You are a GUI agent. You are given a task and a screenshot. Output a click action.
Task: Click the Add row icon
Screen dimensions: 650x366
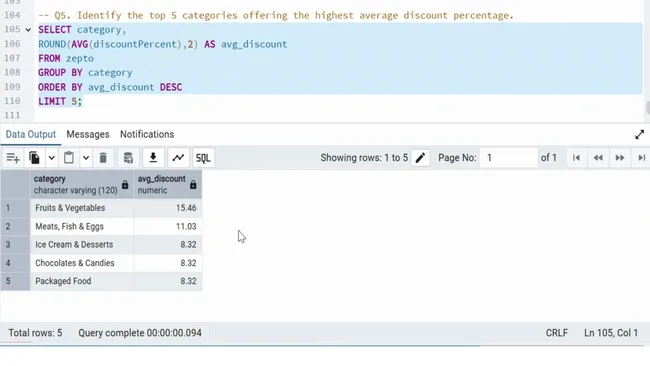coord(13,158)
